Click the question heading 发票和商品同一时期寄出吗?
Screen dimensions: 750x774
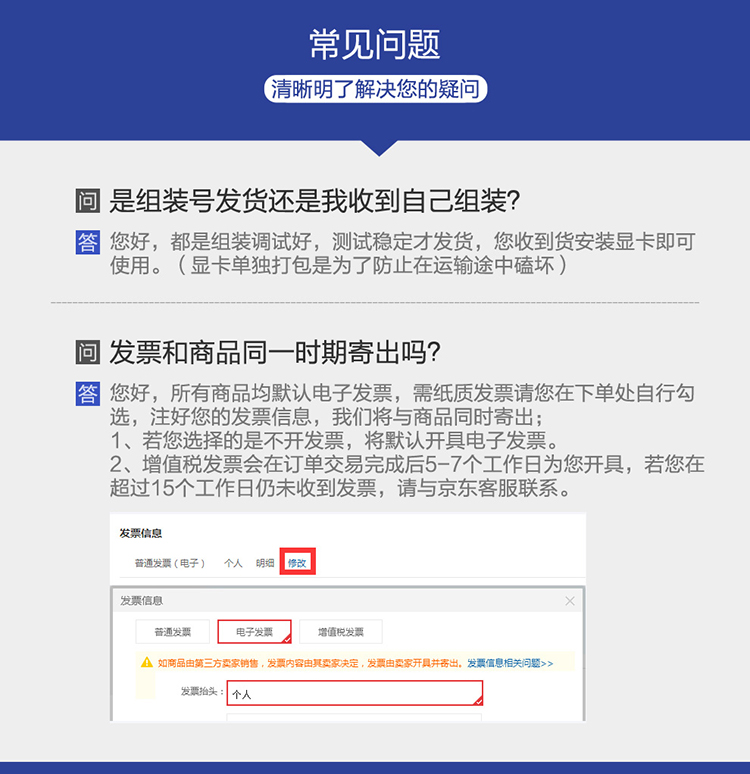275,352
